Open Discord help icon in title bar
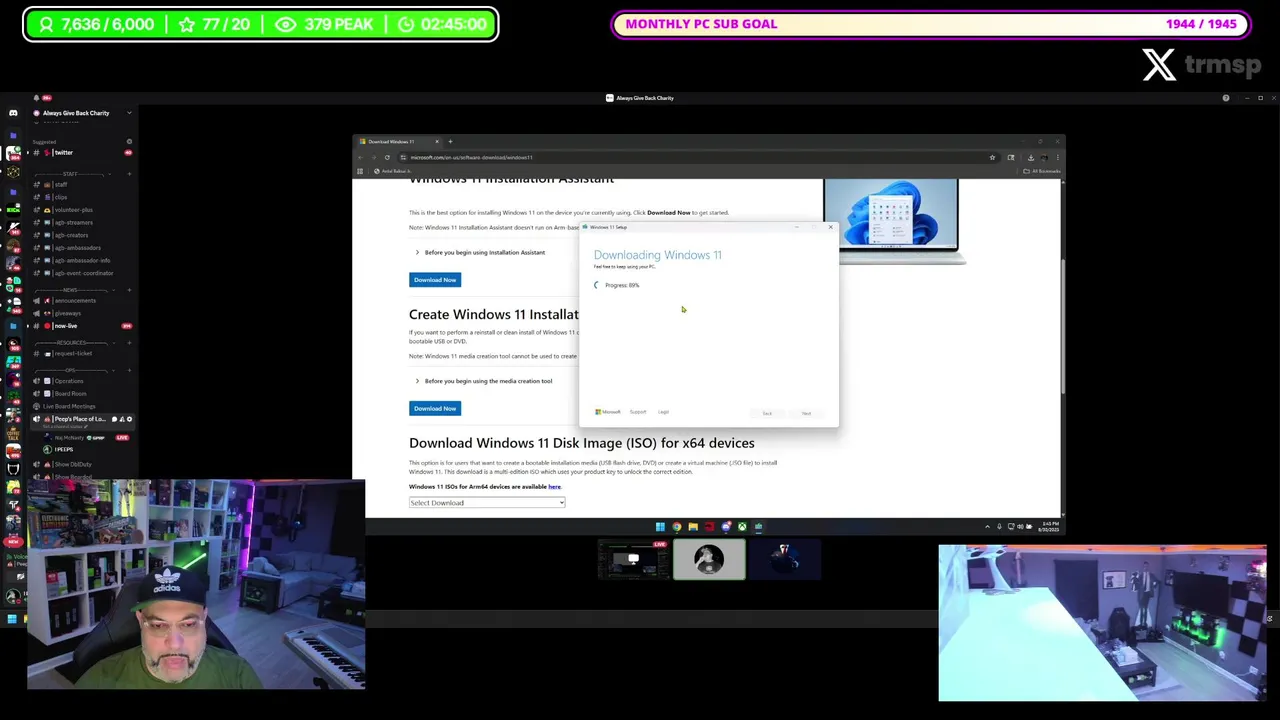This screenshot has height=720, width=1280. (x=1226, y=98)
